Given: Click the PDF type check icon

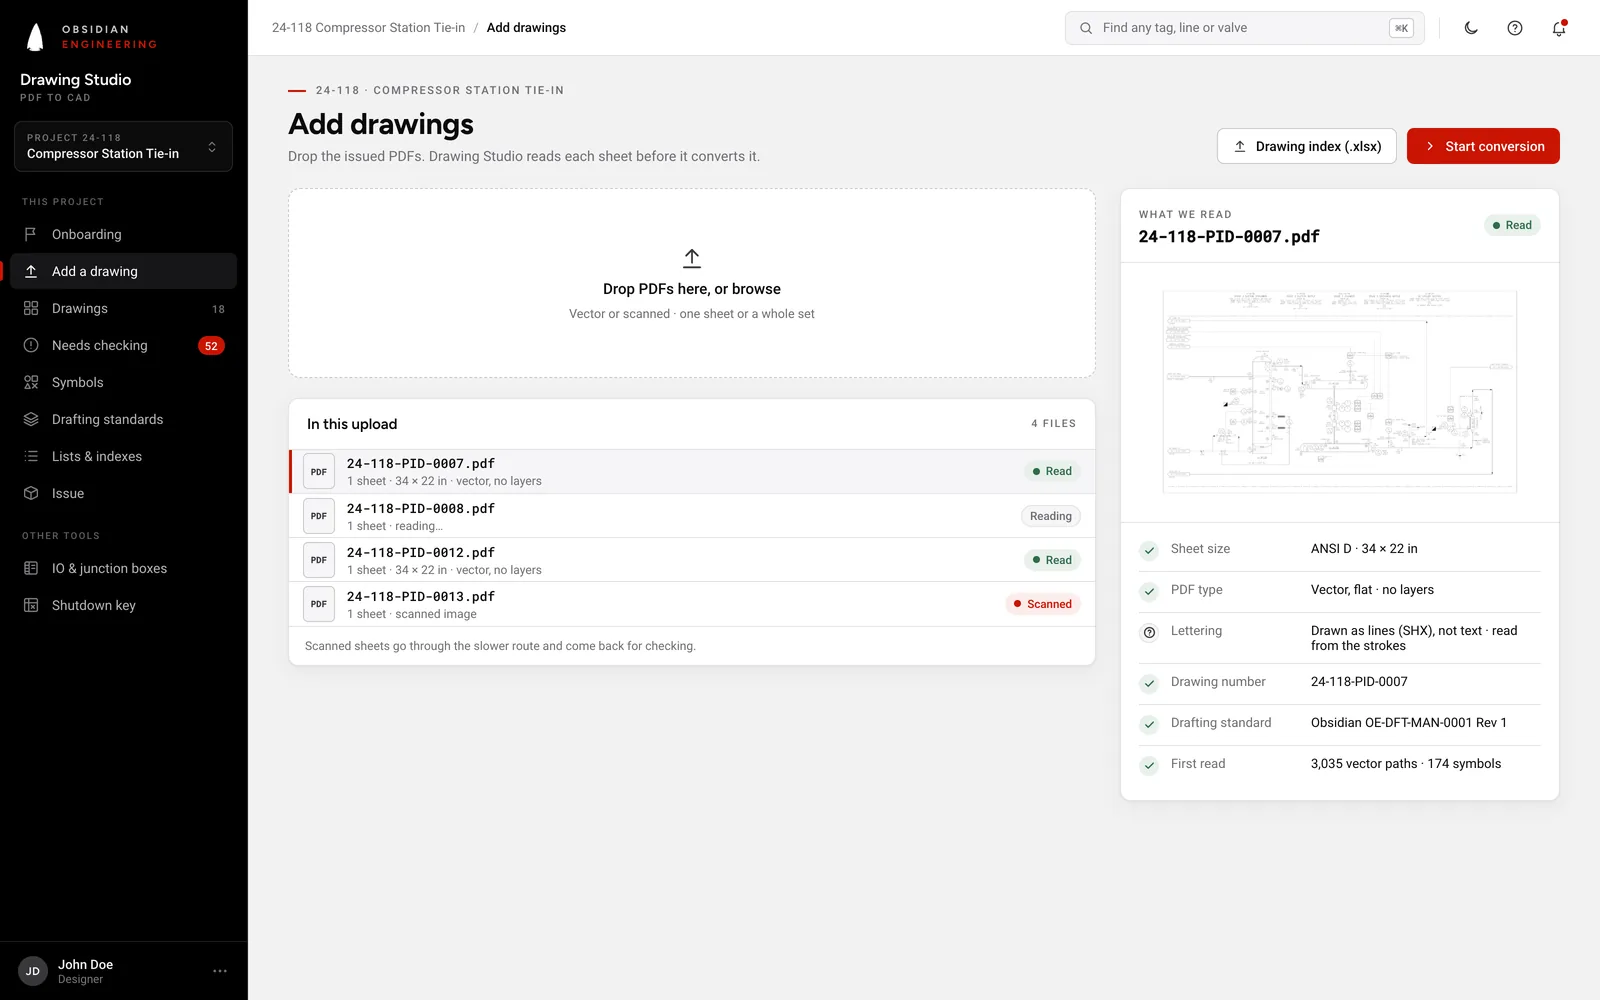Looking at the screenshot, I should pyautogui.click(x=1150, y=591).
